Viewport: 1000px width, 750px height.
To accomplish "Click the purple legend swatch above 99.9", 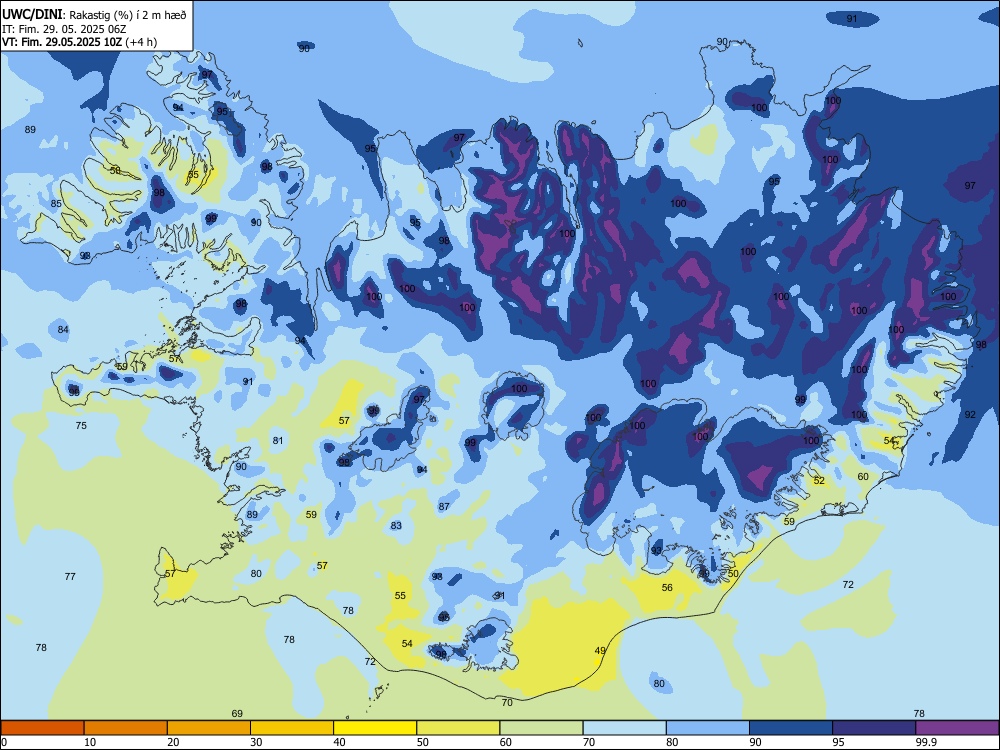I will coord(957,728).
